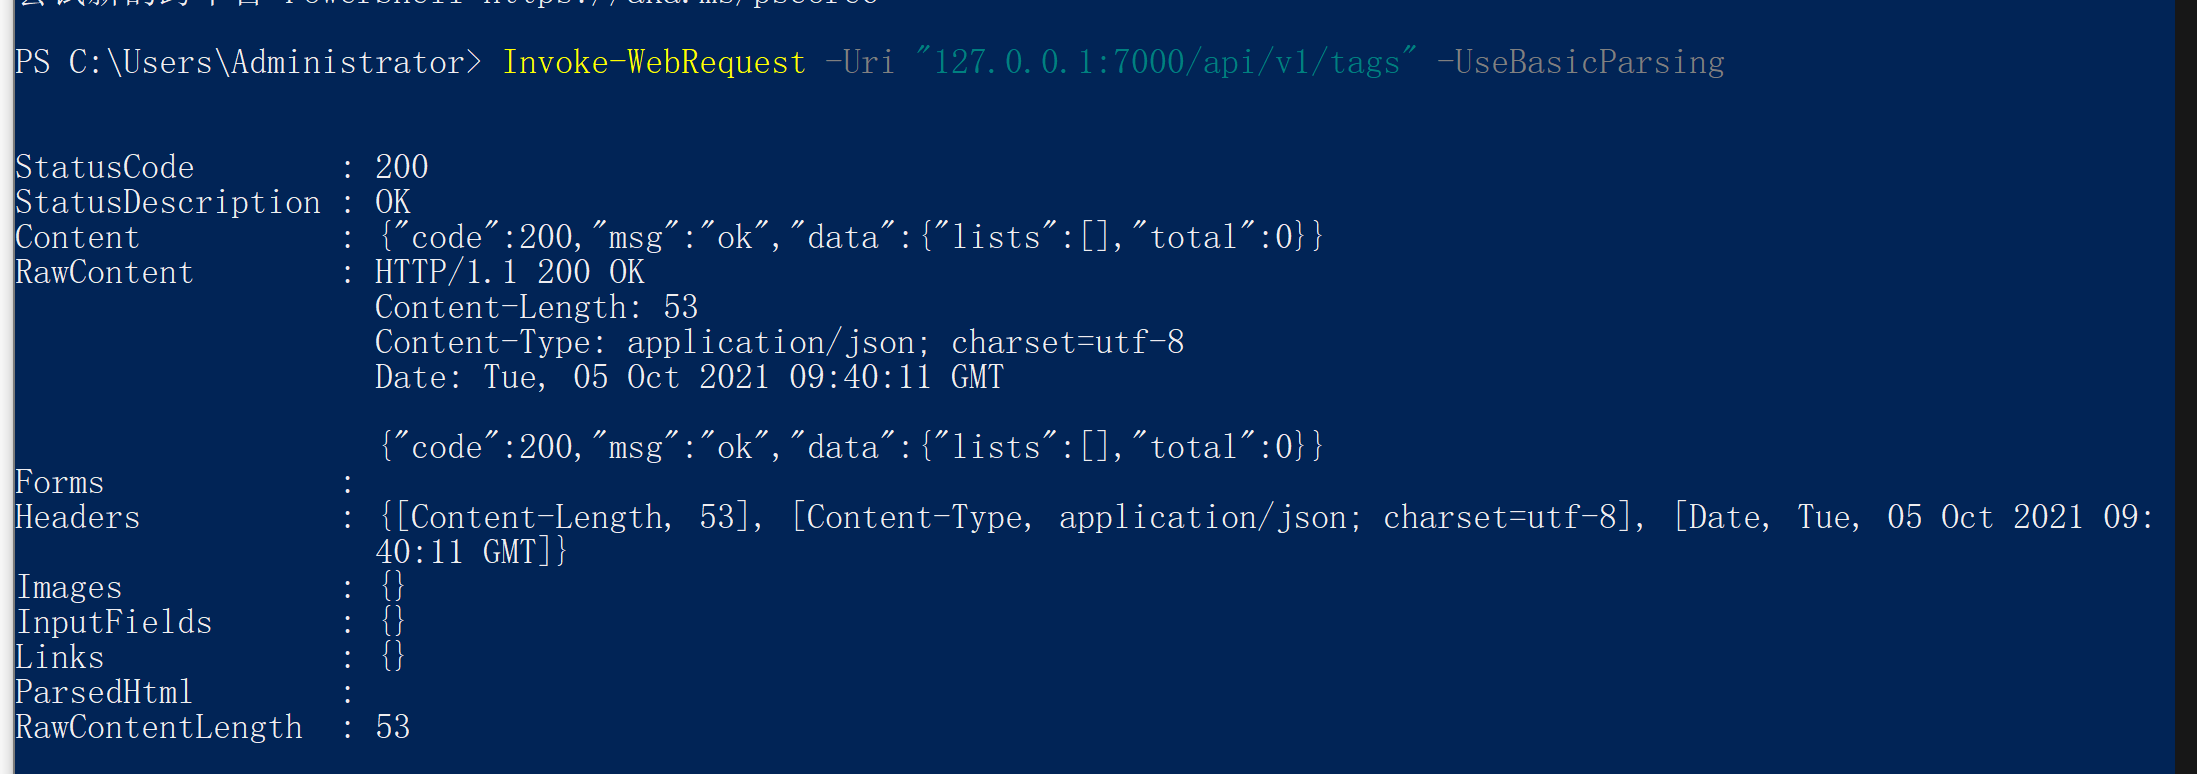Click the HTTP/1.1 200 OK line
Screen dimensions: 2197x774
510,272
